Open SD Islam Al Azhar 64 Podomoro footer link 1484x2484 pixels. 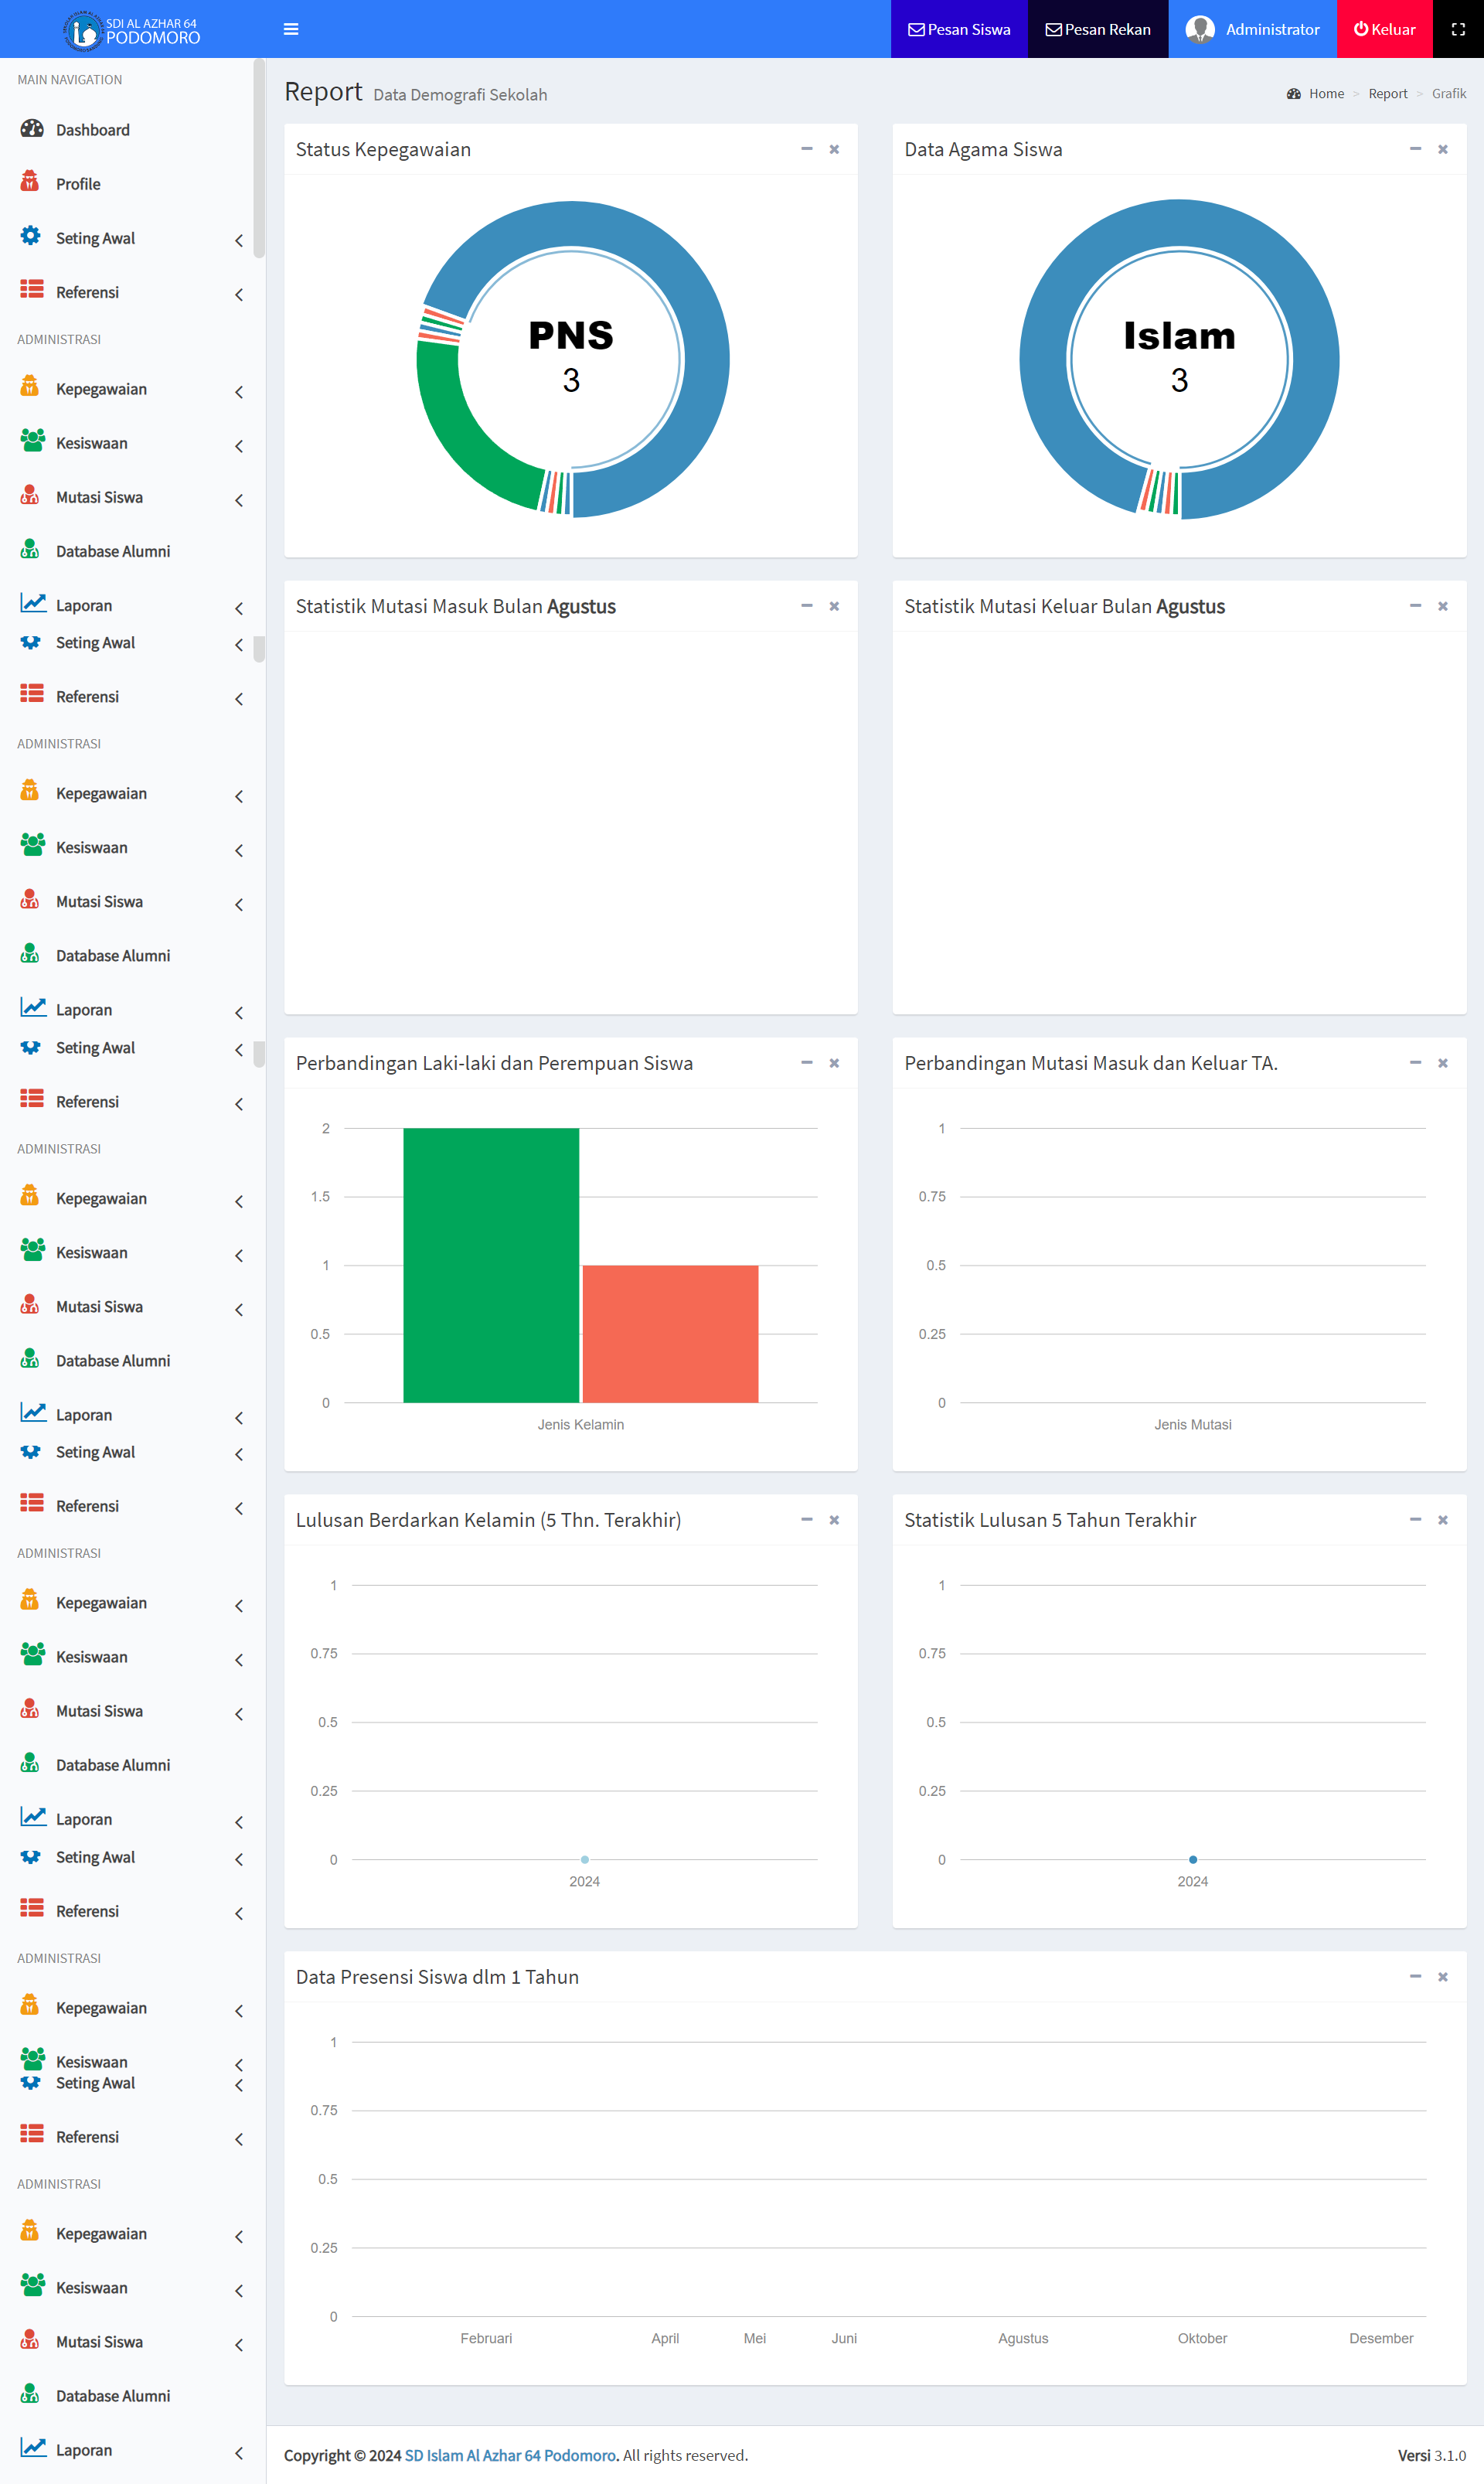click(510, 2455)
